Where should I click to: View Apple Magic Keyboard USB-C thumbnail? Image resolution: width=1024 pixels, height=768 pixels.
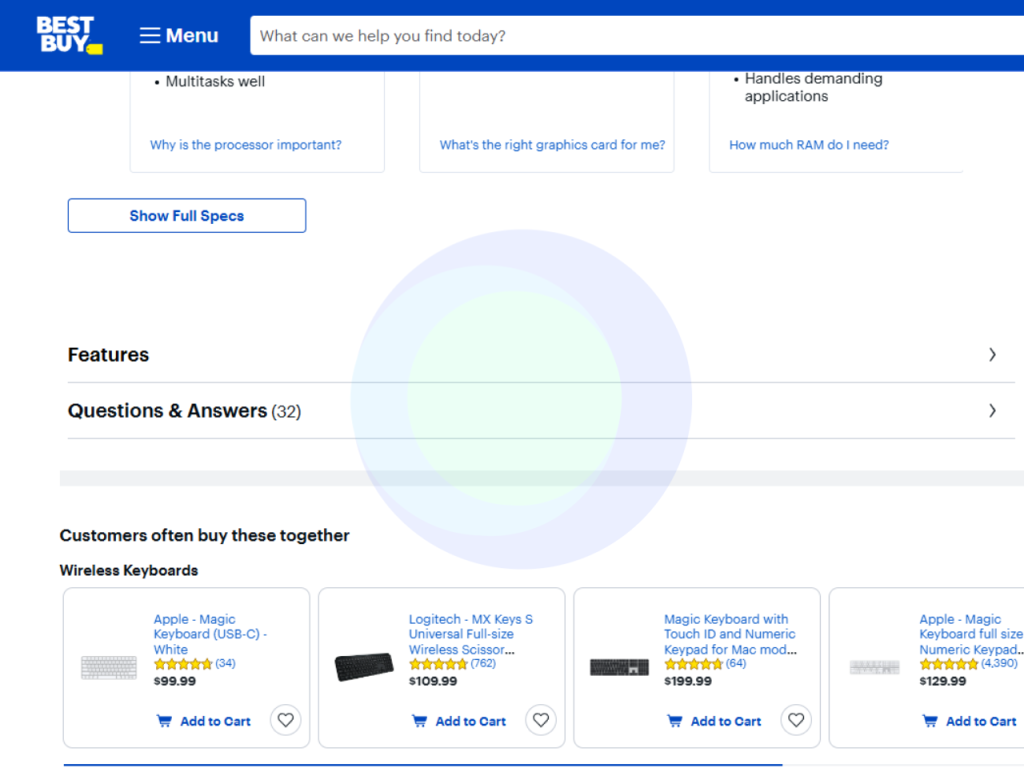109,667
